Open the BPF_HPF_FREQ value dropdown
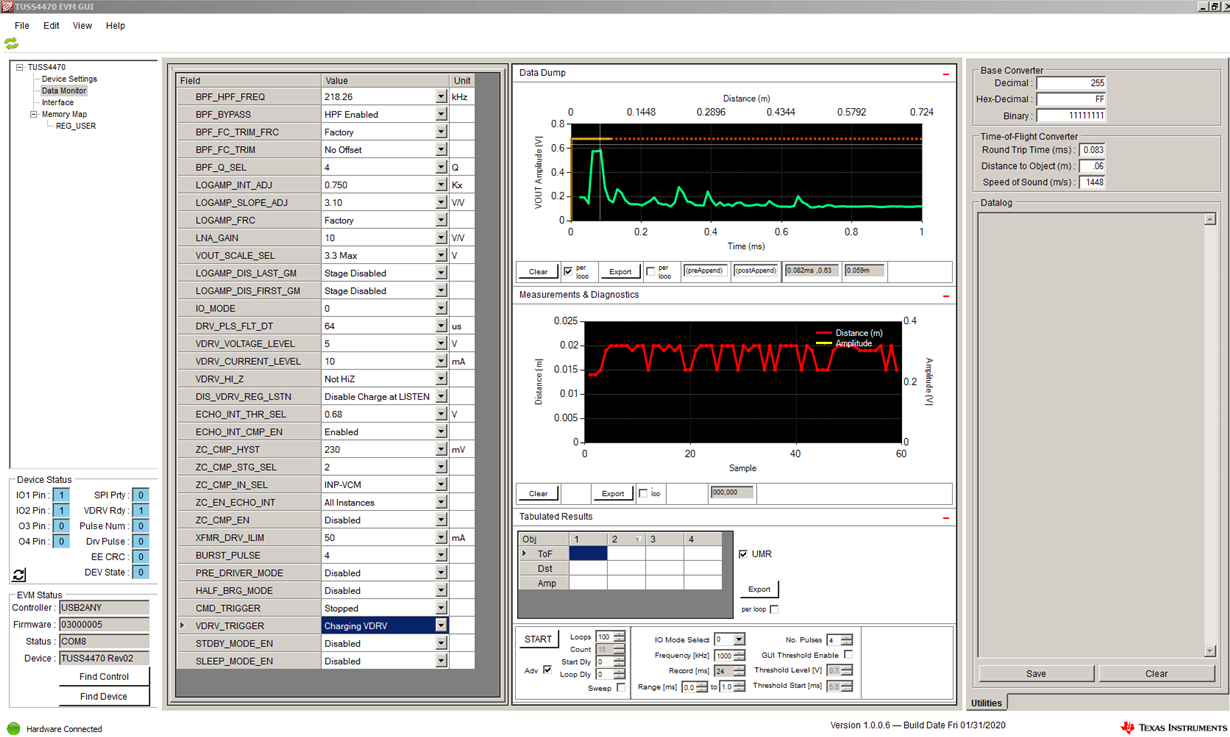This screenshot has width=1230, height=737. tap(441, 97)
